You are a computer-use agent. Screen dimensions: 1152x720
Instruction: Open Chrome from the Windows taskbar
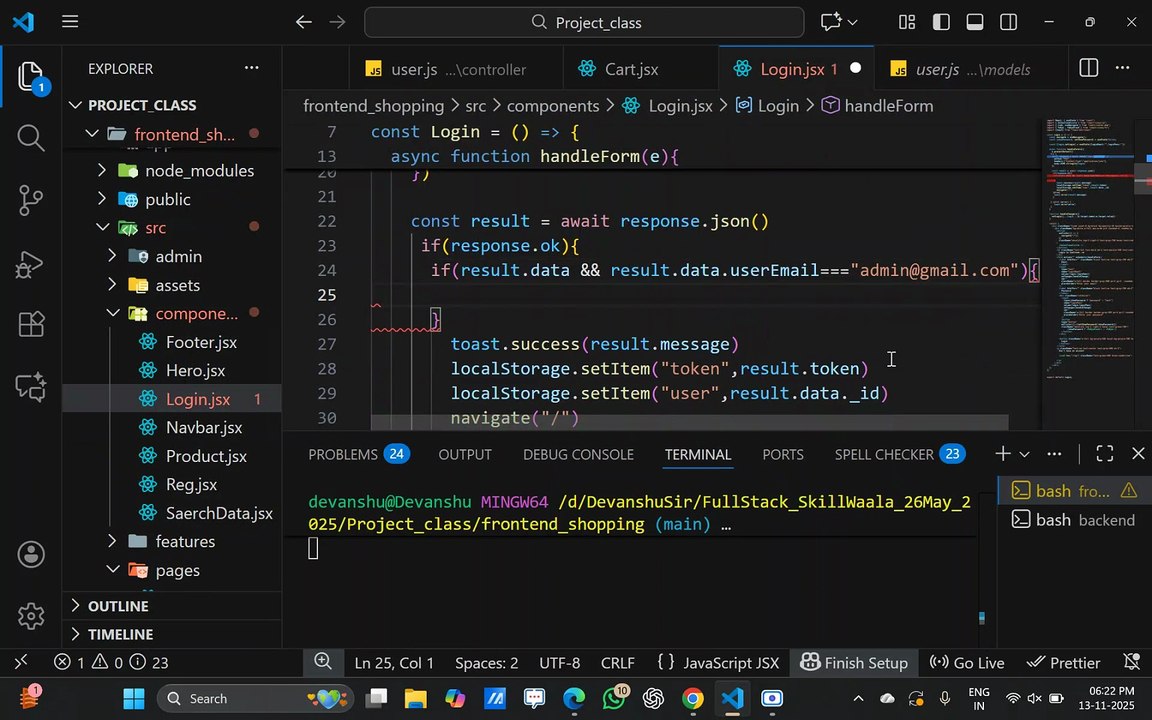click(x=692, y=698)
